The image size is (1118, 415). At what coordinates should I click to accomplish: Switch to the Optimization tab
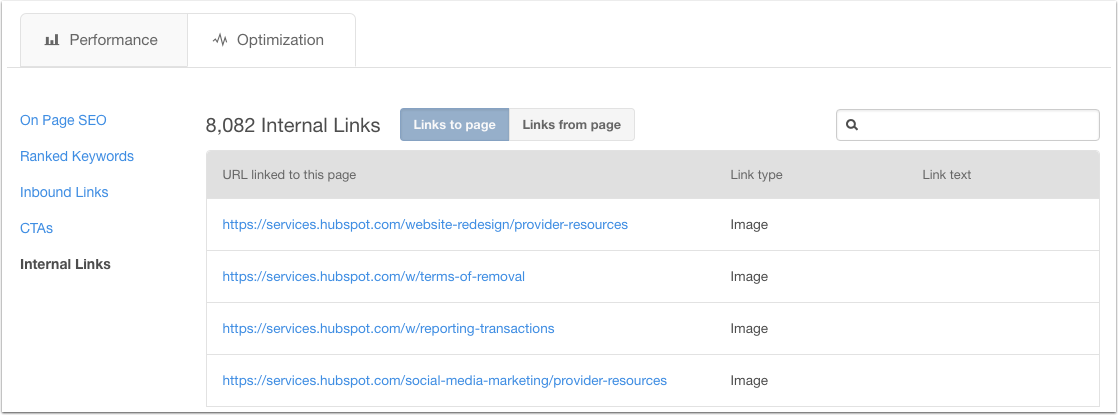pyautogui.click(x=272, y=40)
